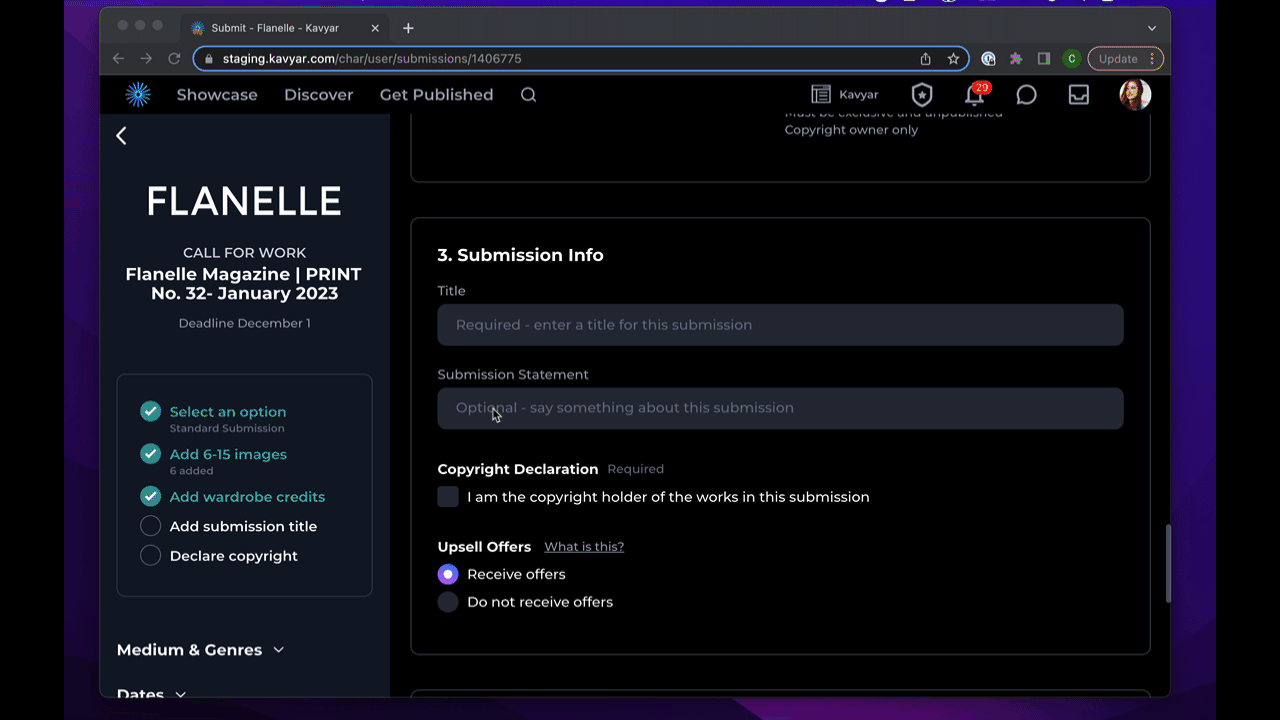This screenshot has width=1280, height=720.
Task: Bookmark this page with the star
Action: coord(954,59)
